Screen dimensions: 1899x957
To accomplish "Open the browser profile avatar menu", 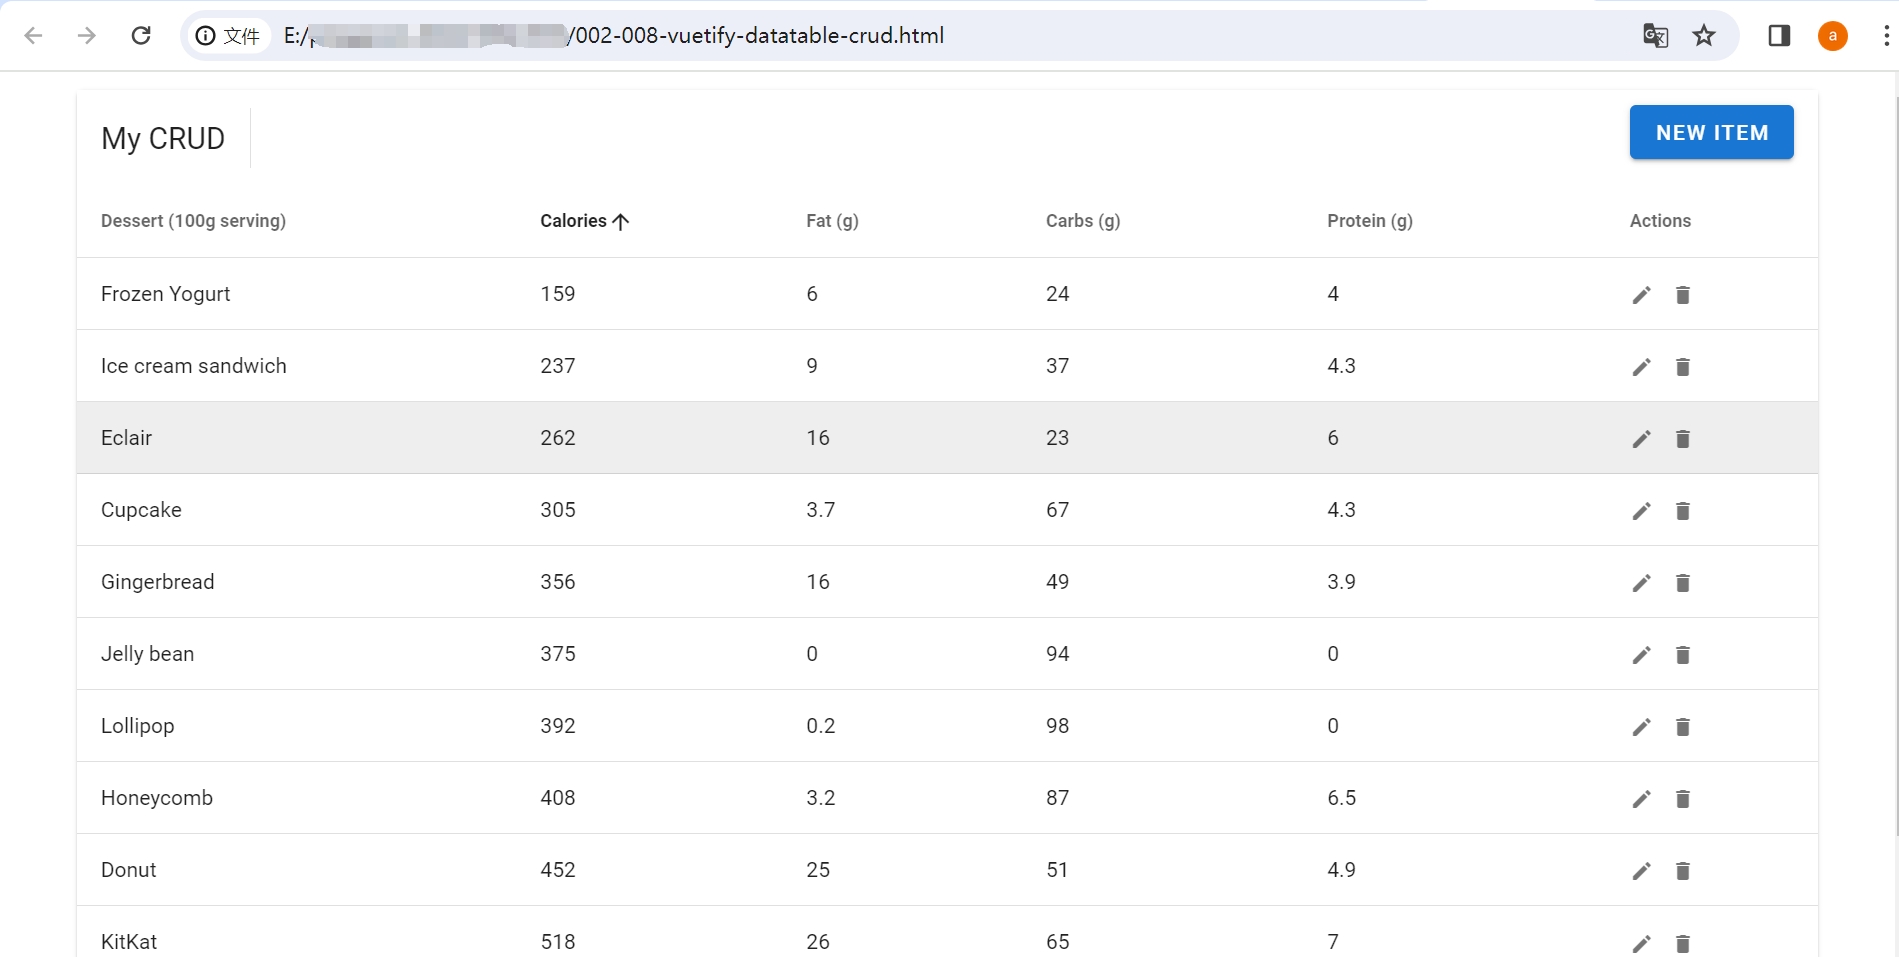I will [1832, 35].
